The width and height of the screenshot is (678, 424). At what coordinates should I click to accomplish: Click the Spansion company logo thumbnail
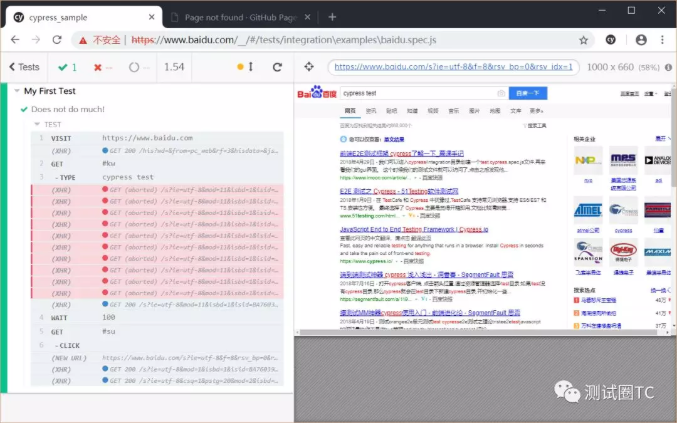pos(588,252)
